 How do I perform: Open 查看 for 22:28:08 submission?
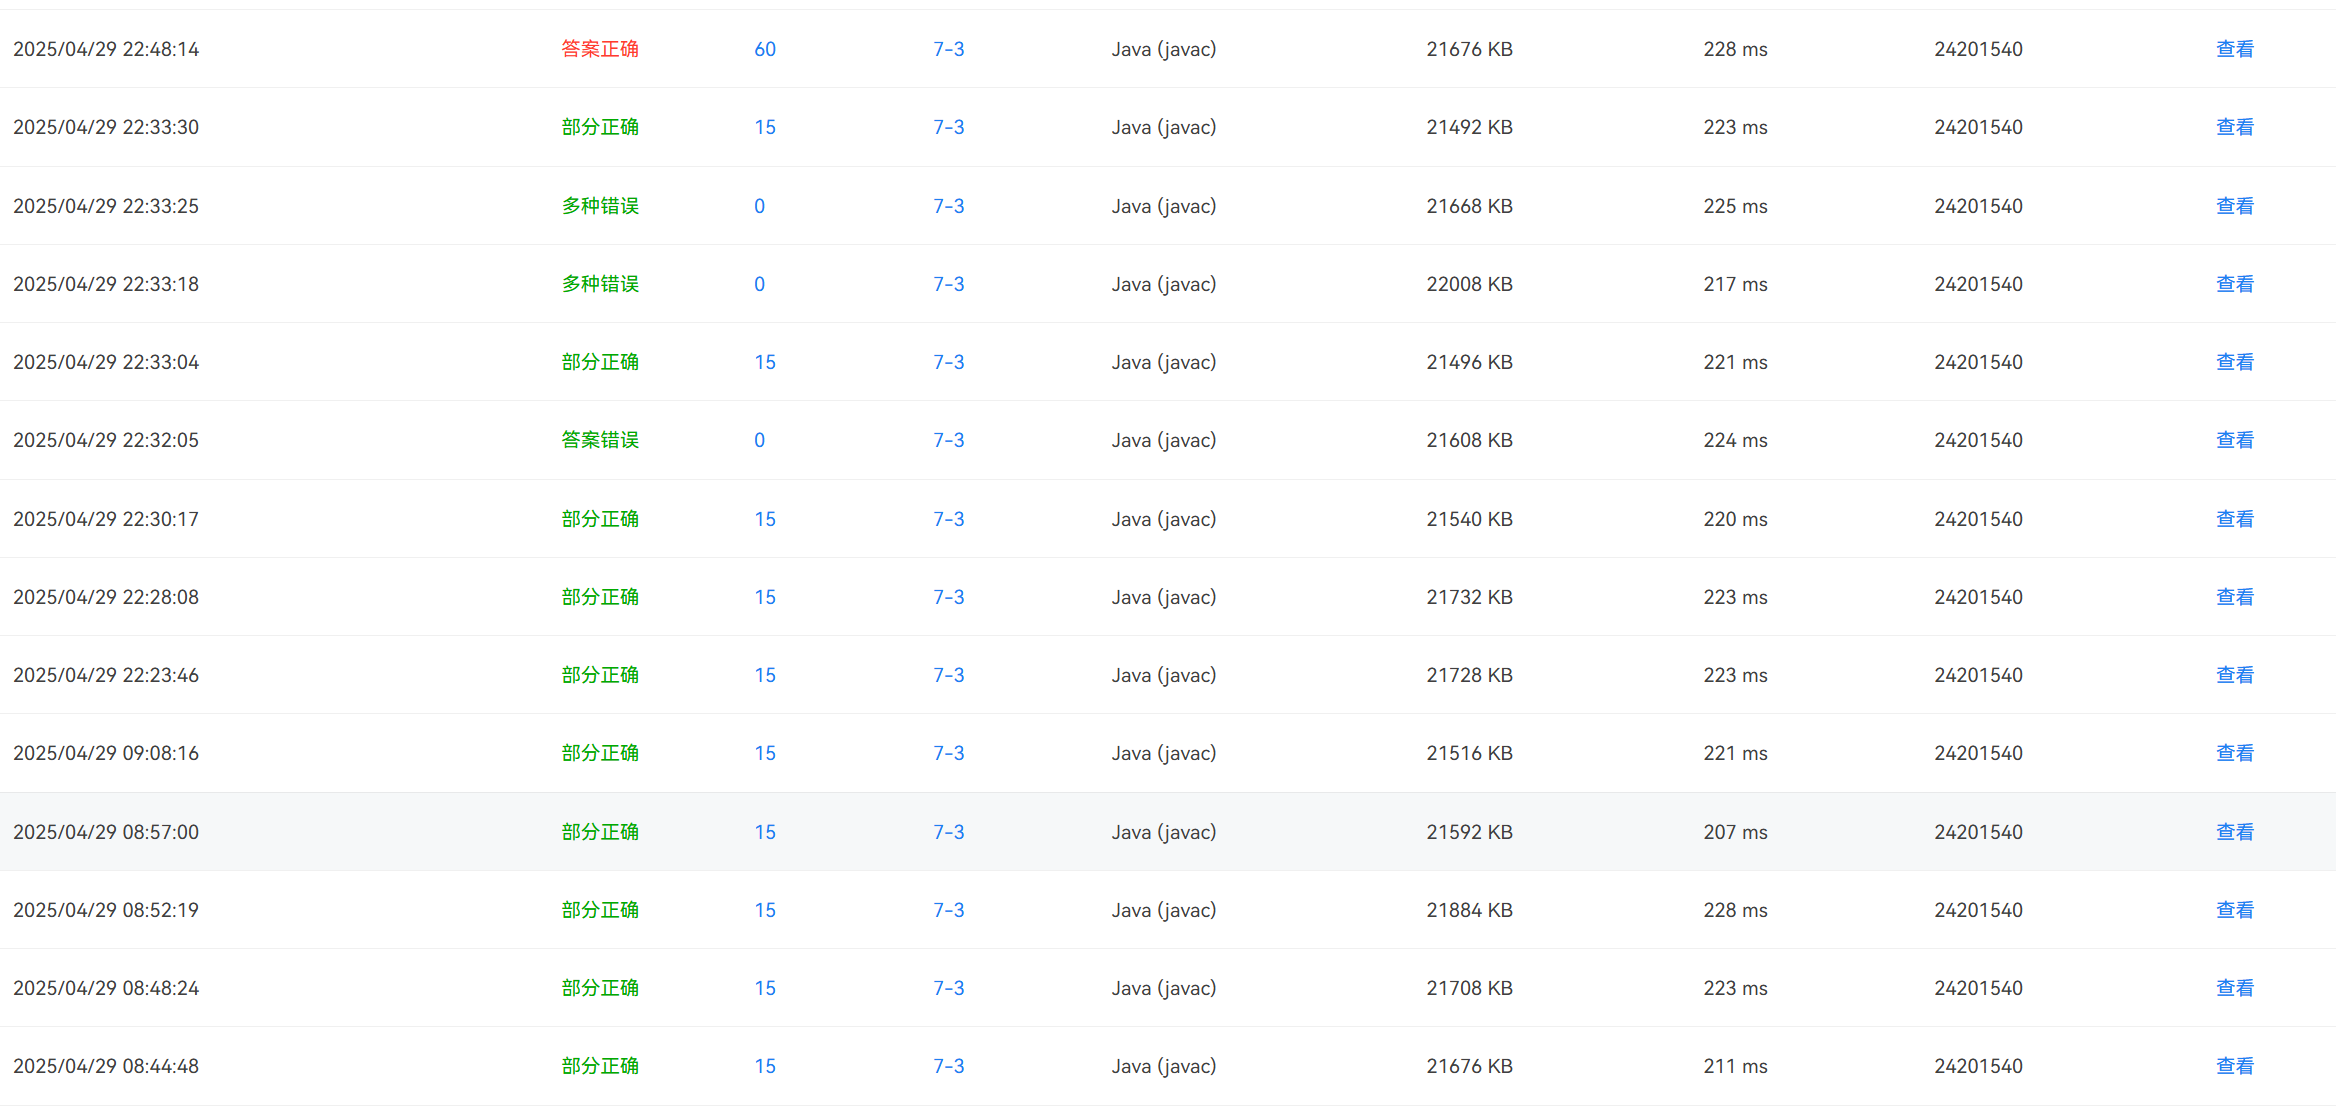coord(2234,597)
